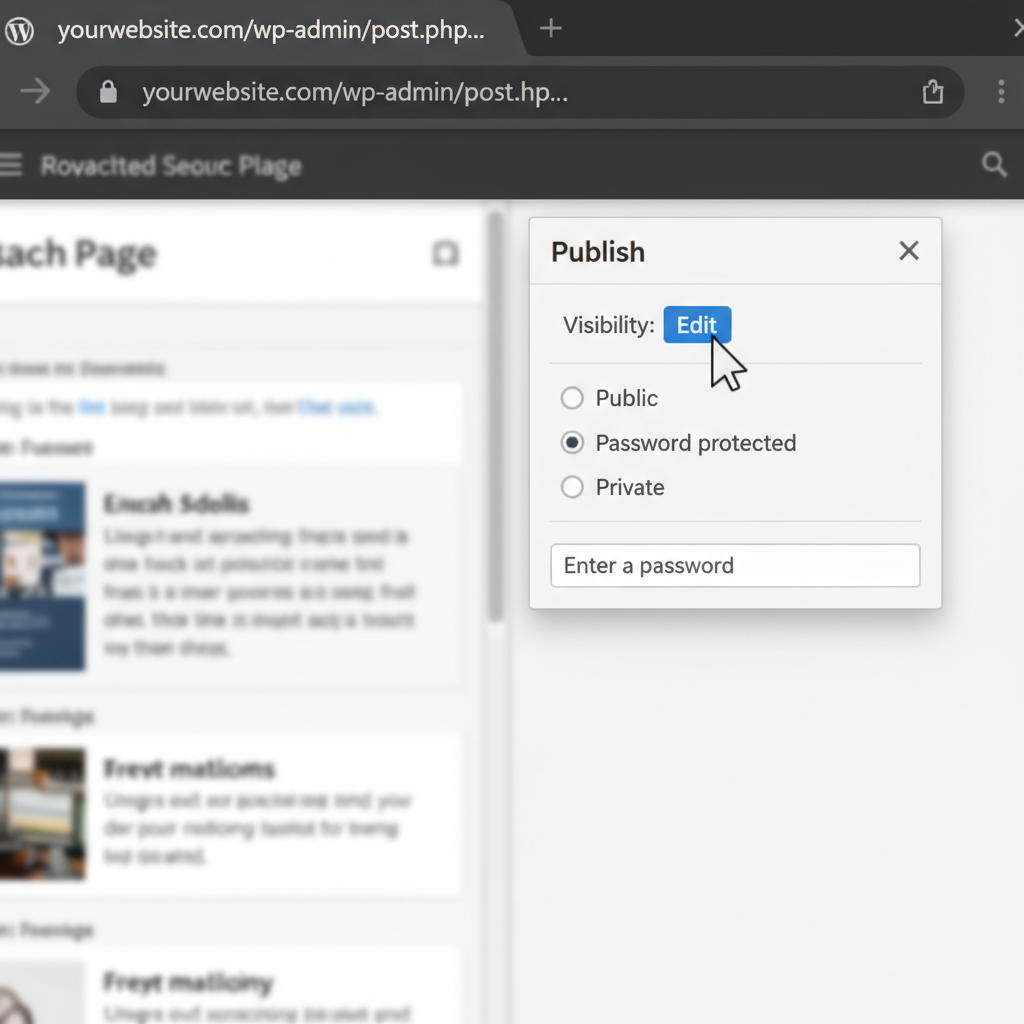
Task: Select the yourwebsite.com wp-admin browser tab
Action: (x=270, y=30)
